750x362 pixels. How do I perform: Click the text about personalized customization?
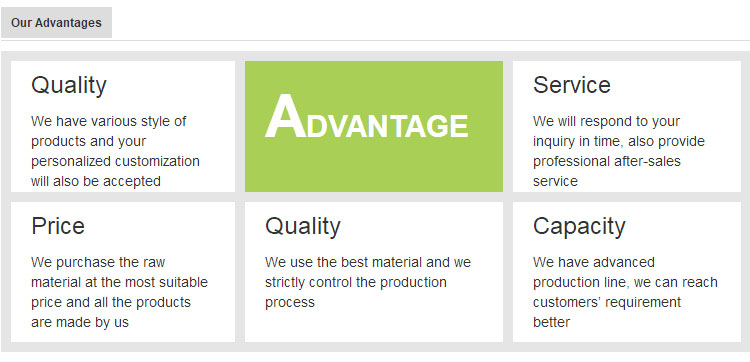point(115,151)
